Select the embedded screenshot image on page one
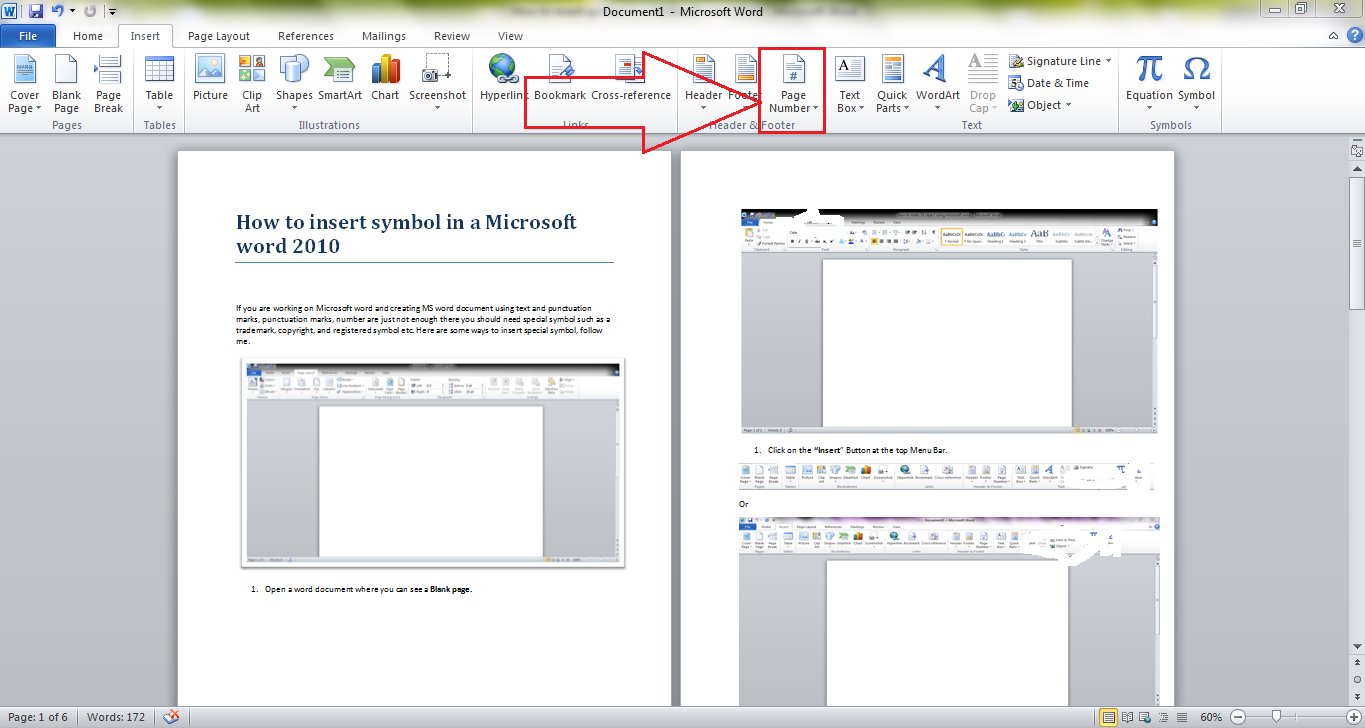This screenshot has height=728, width=1365. [433, 463]
